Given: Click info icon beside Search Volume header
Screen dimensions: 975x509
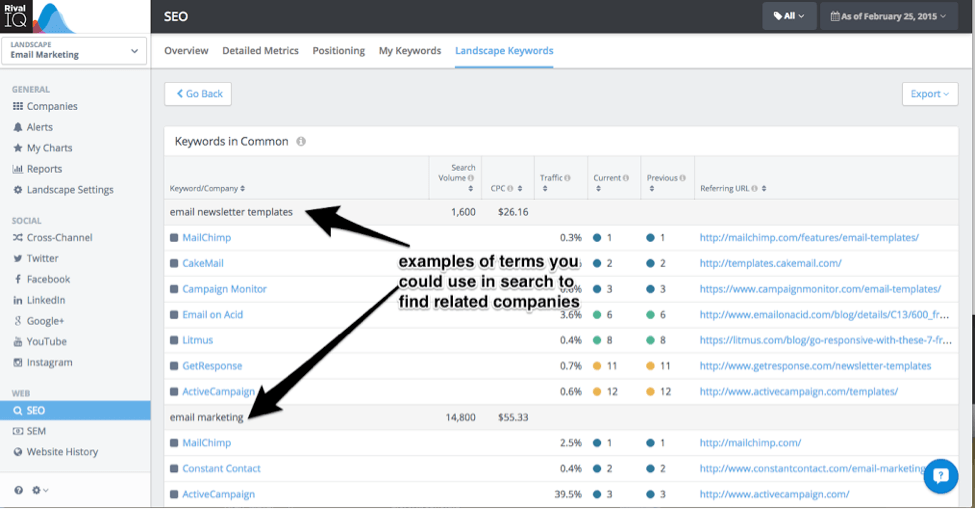Looking at the screenshot, I should tap(471, 178).
